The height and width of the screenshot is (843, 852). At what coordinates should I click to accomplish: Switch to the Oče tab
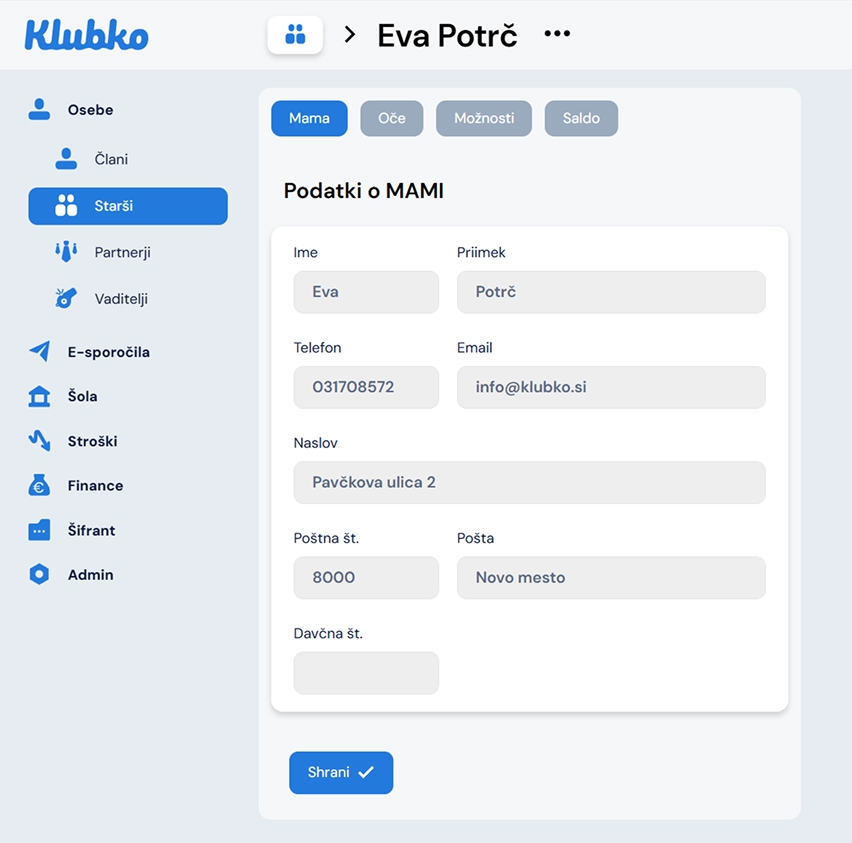392,118
